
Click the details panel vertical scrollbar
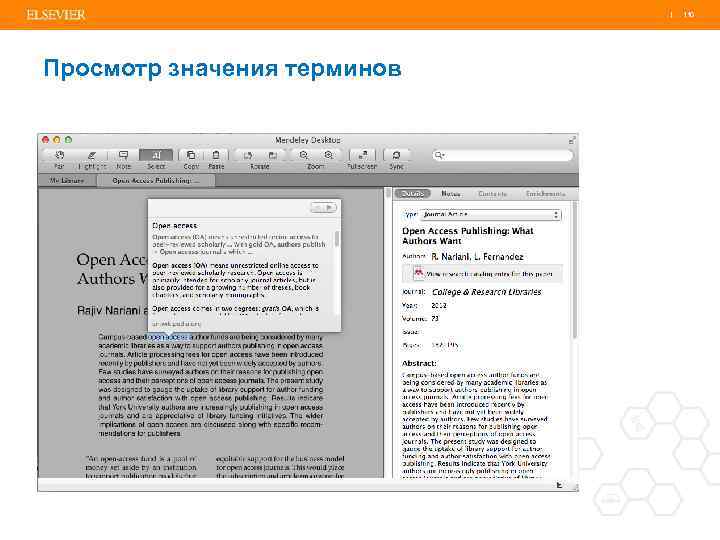coord(574,271)
